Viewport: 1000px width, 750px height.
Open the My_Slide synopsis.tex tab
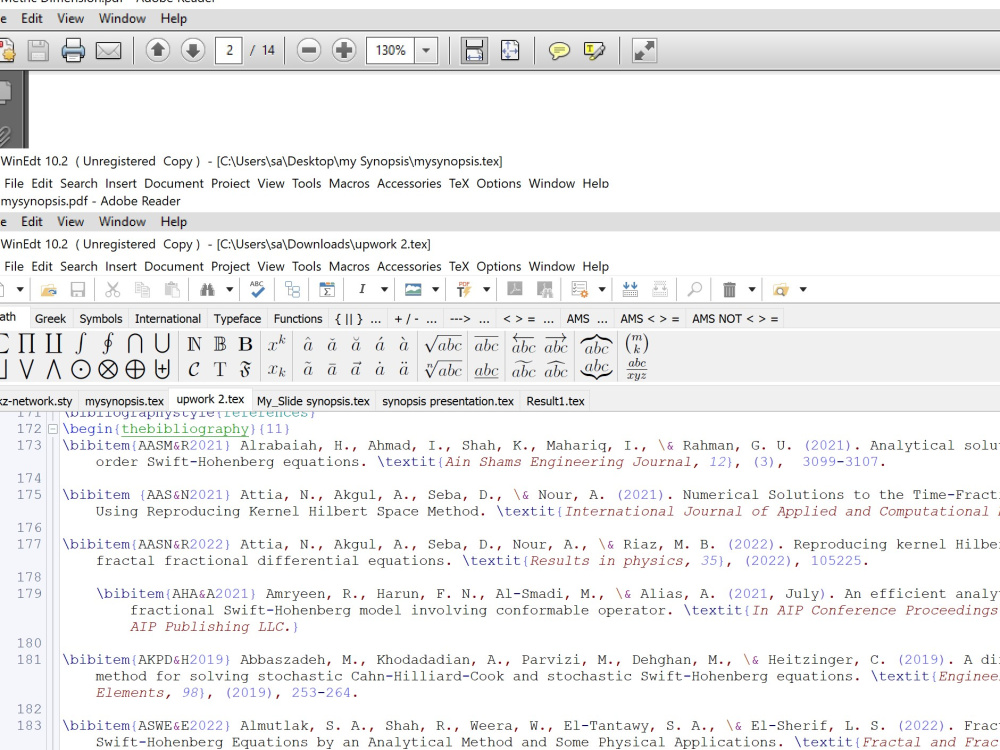pos(313,401)
